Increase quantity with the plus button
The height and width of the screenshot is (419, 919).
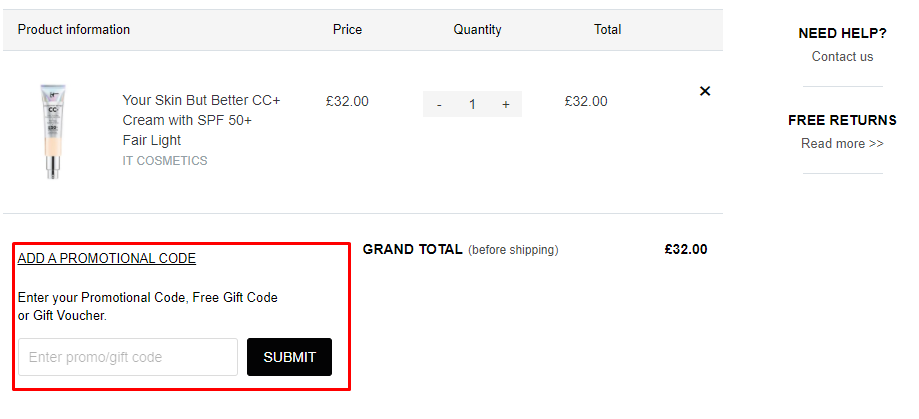coord(506,104)
